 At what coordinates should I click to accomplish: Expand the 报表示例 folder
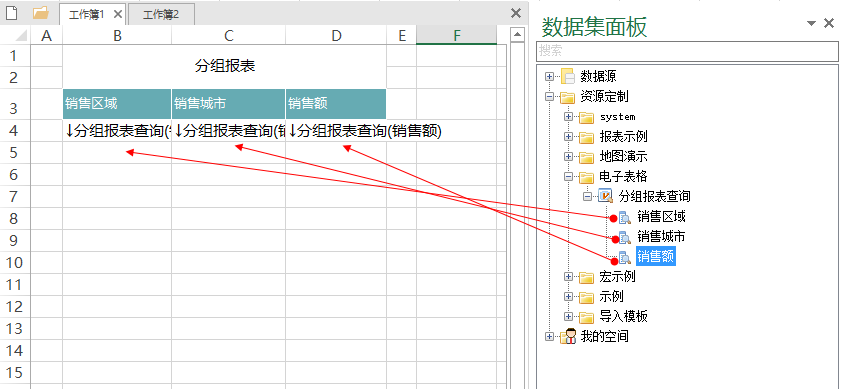[568, 136]
